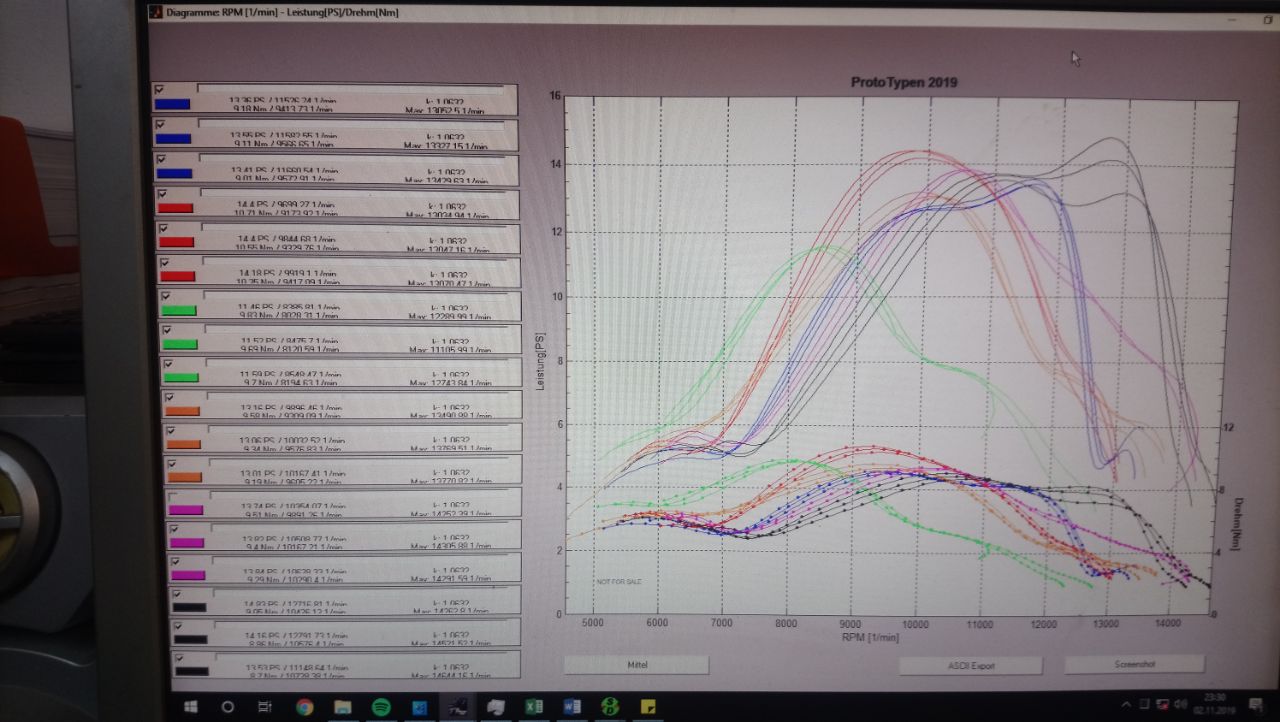Click the Cortana circle icon
The image size is (1280, 722).
[227, 707]
